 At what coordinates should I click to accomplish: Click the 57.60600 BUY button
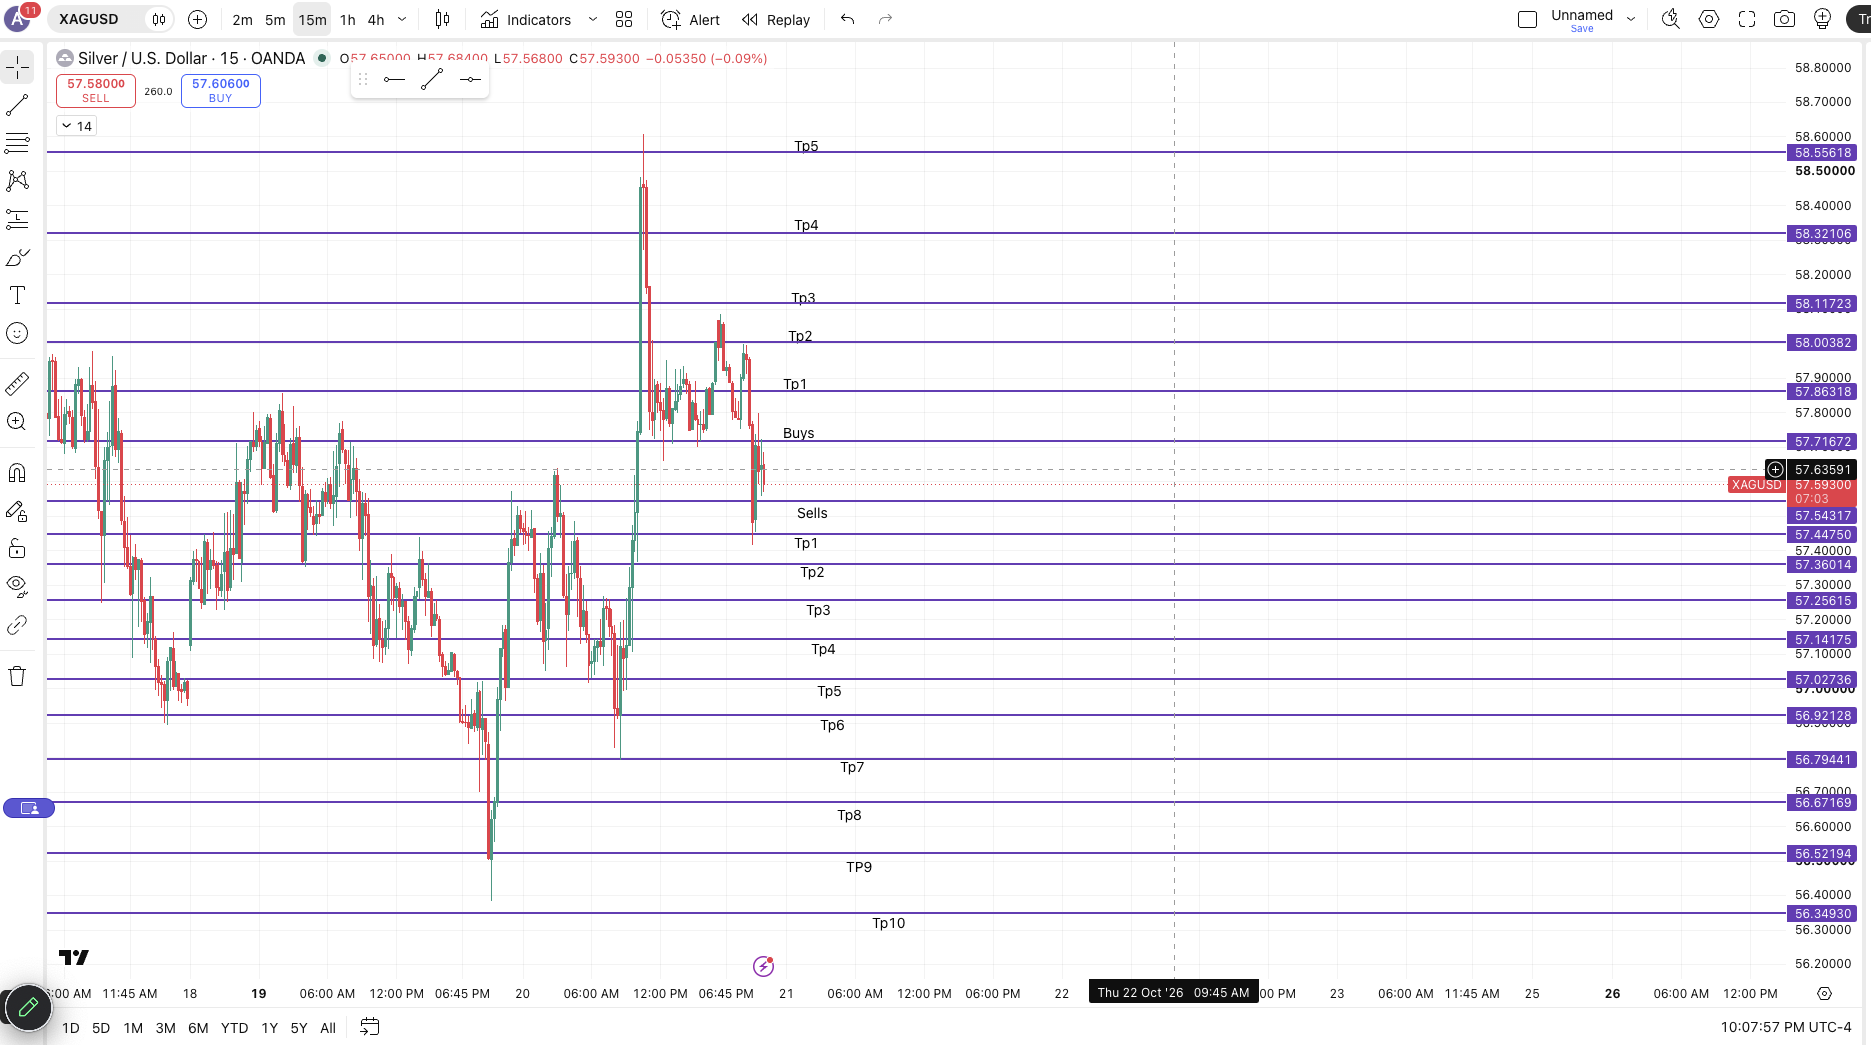[x=221, y=91]
